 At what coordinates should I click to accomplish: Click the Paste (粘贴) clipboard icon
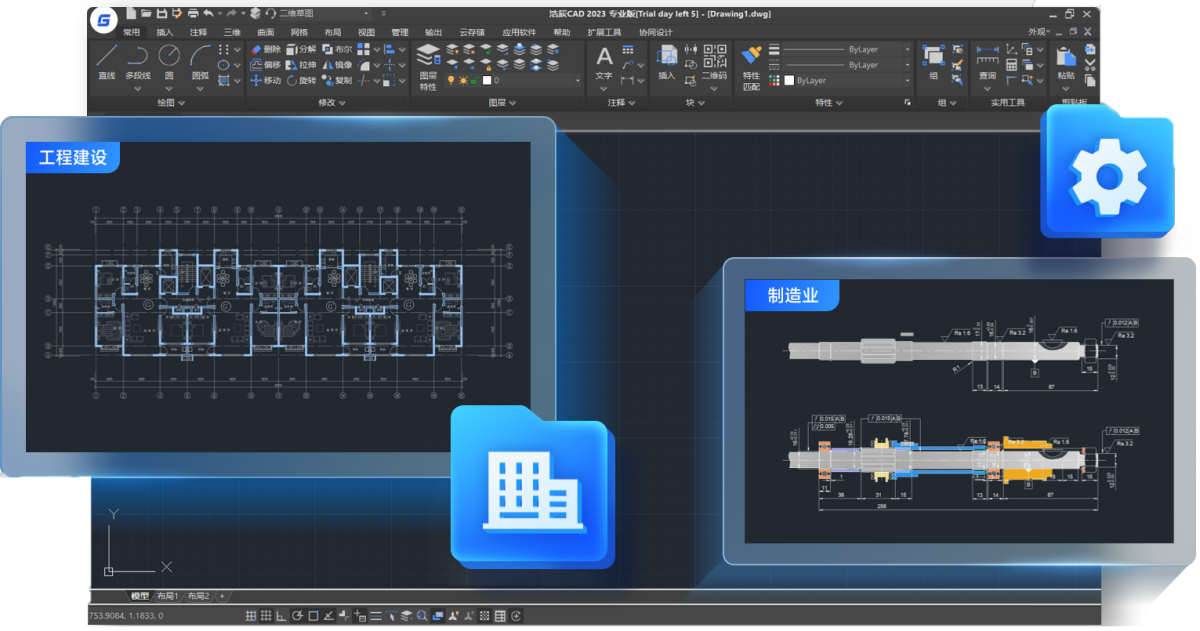coord(1067,60)
